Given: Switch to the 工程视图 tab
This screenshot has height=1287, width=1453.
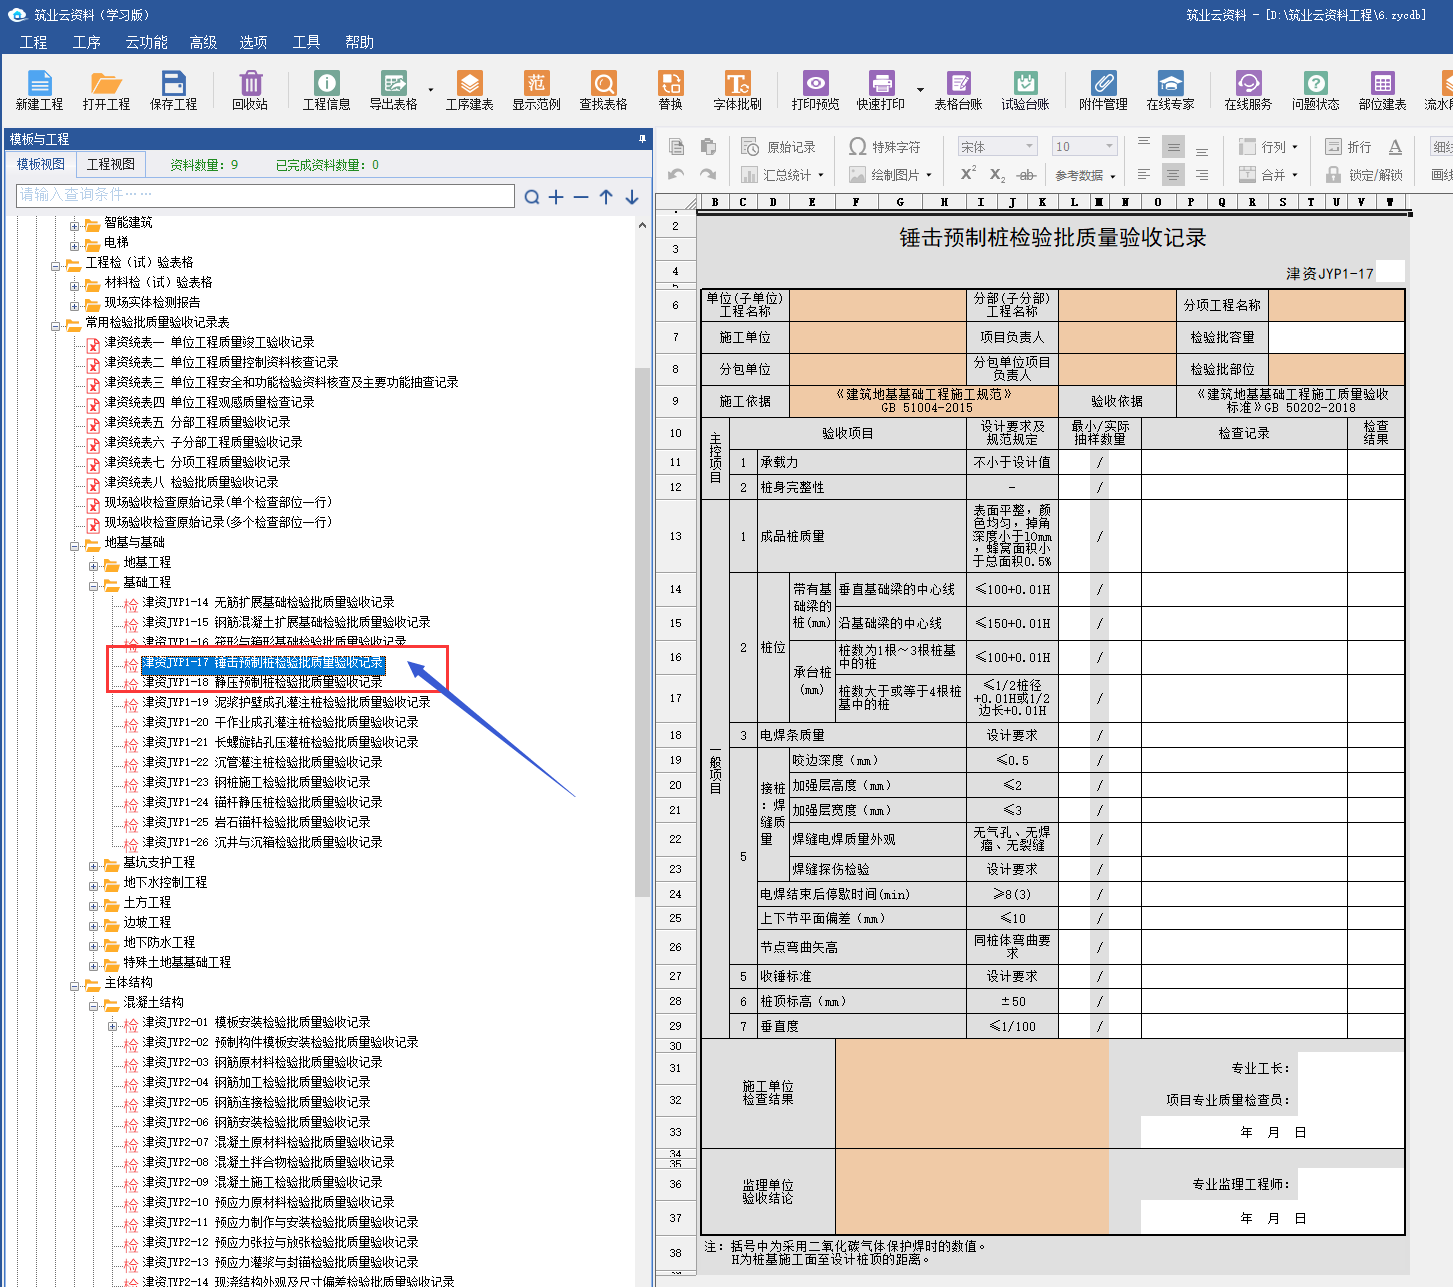Looking at the screenshot, I should coord(111,164).
